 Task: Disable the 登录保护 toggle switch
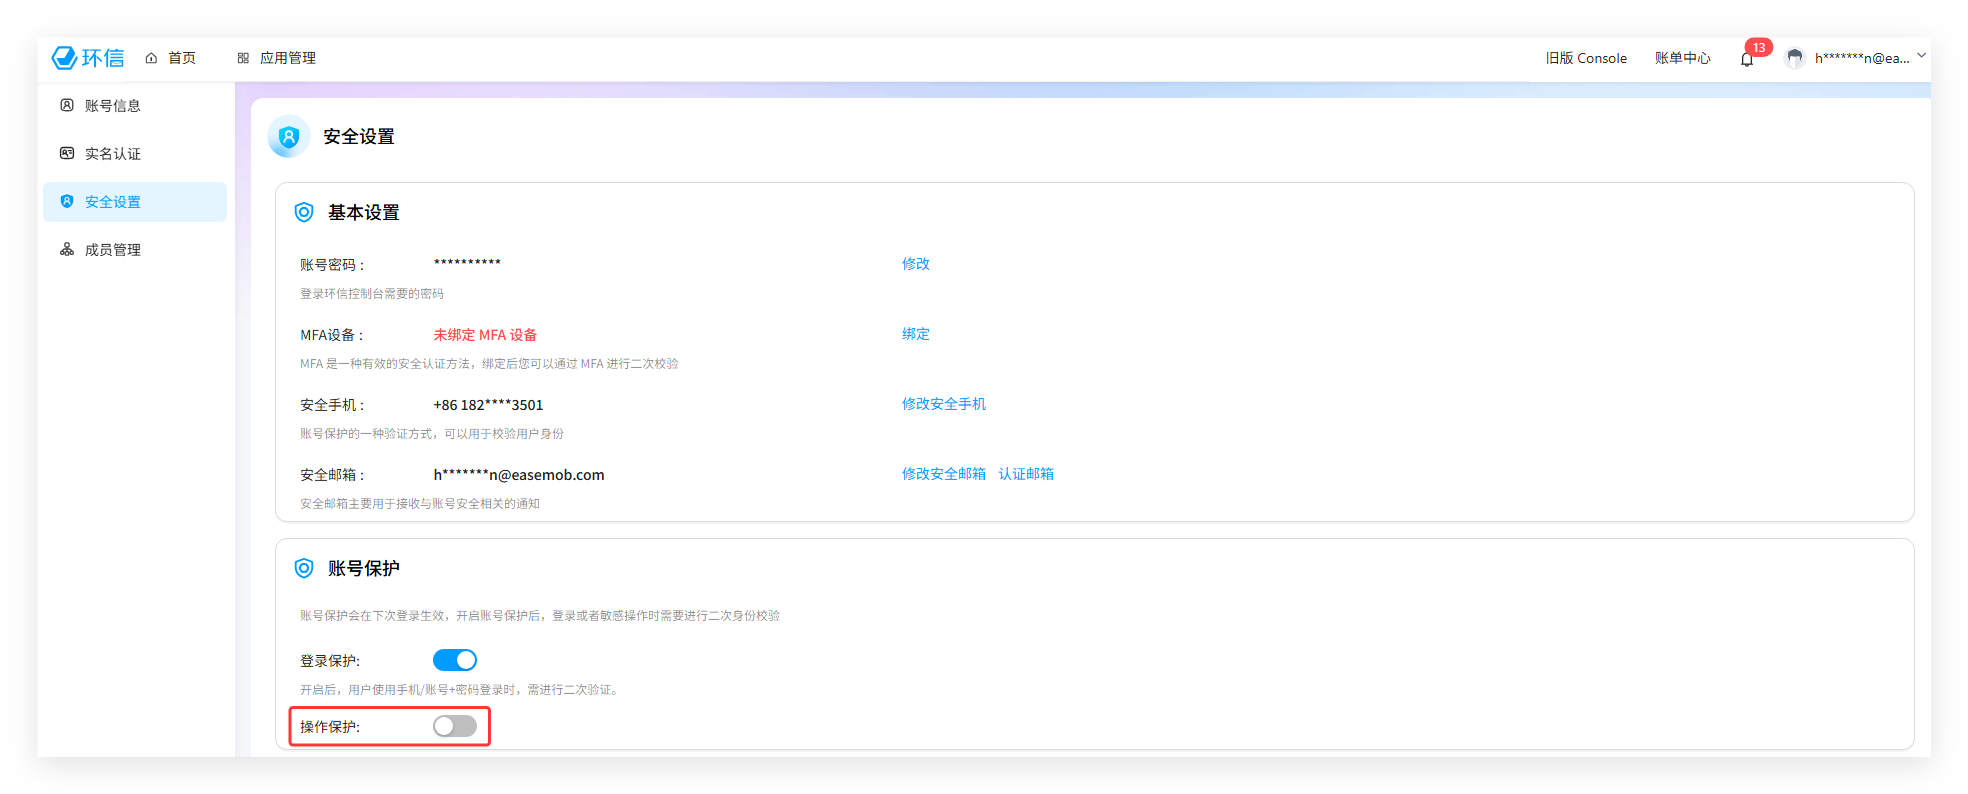click(x=455, y=660)
